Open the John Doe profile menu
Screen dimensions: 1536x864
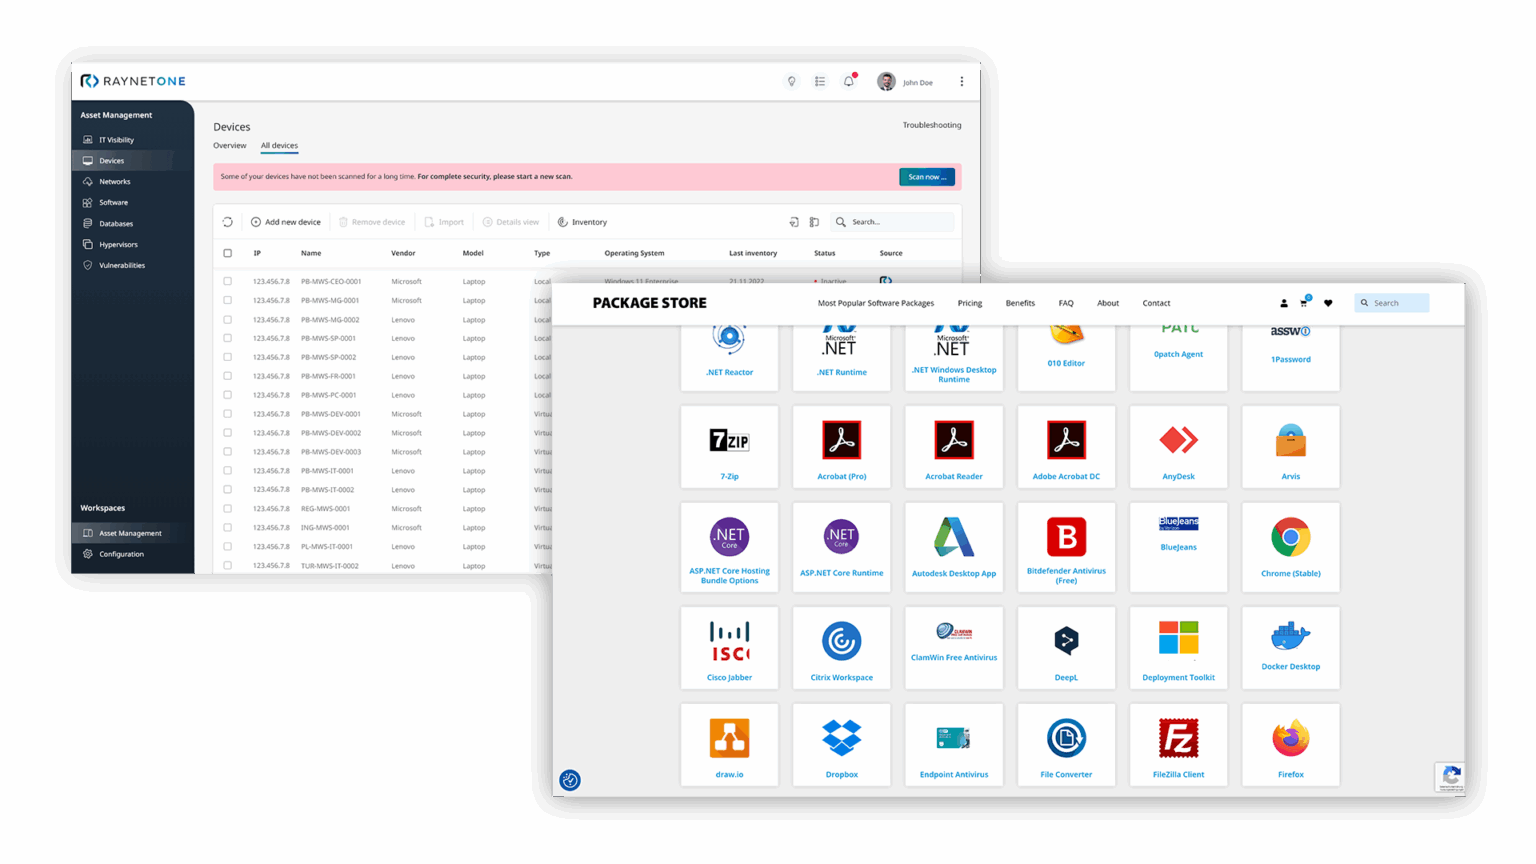pyautogui.click(x=905, y=81)
